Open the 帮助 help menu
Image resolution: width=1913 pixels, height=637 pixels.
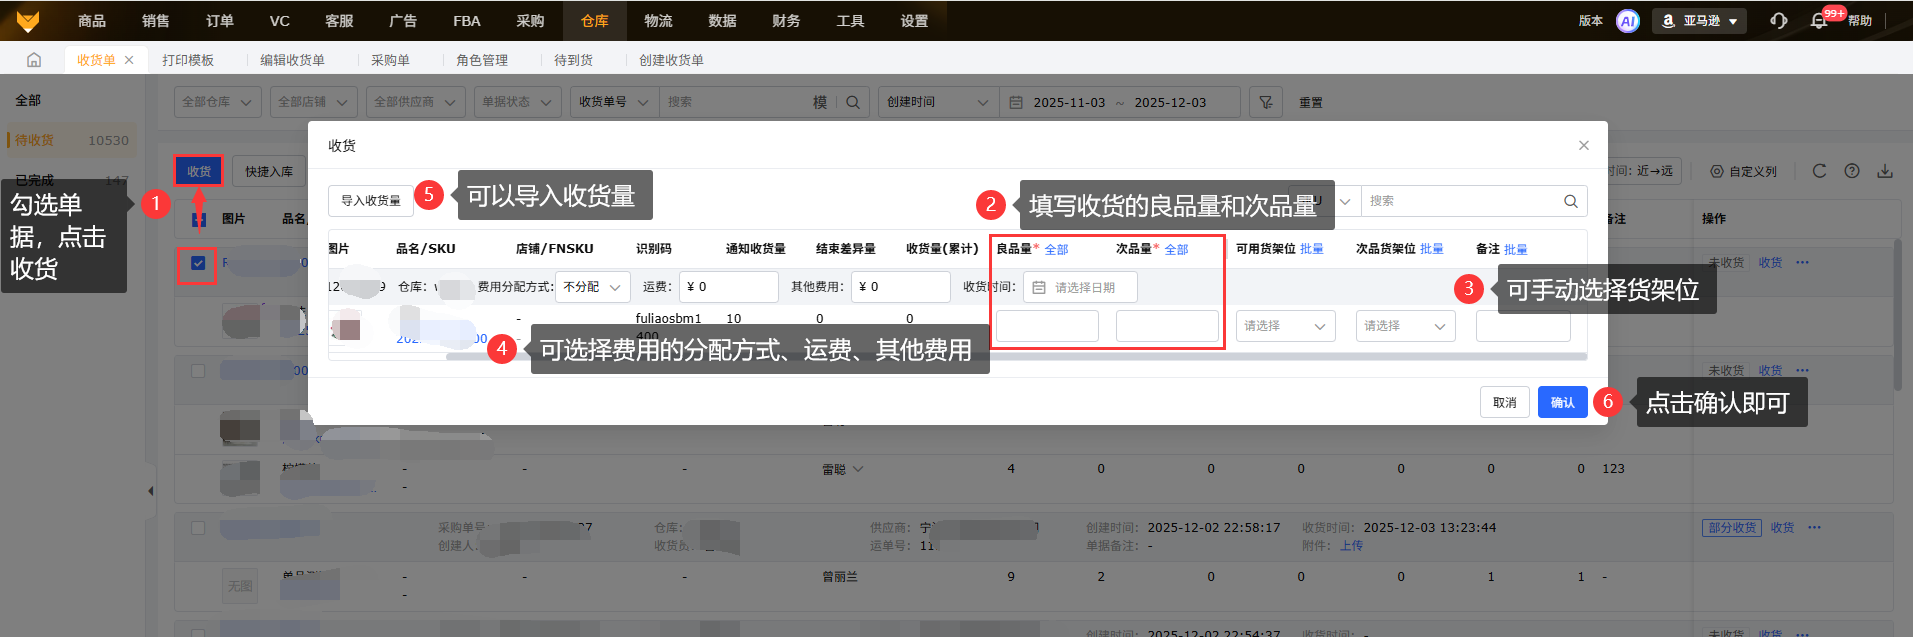point(1860,21)
